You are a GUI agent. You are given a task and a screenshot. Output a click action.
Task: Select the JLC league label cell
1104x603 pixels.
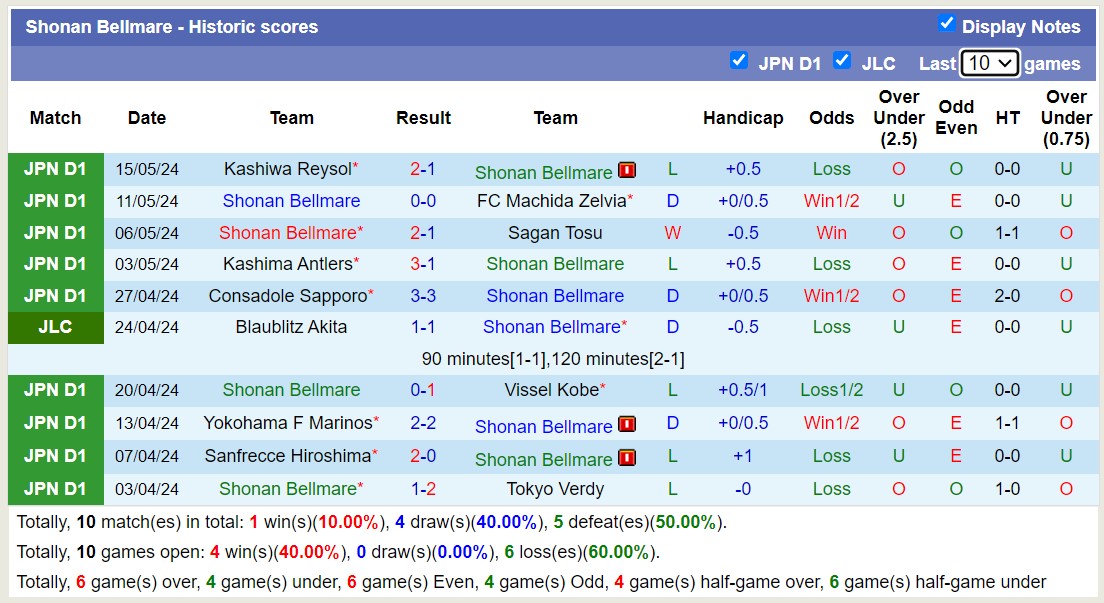(55, 327)
